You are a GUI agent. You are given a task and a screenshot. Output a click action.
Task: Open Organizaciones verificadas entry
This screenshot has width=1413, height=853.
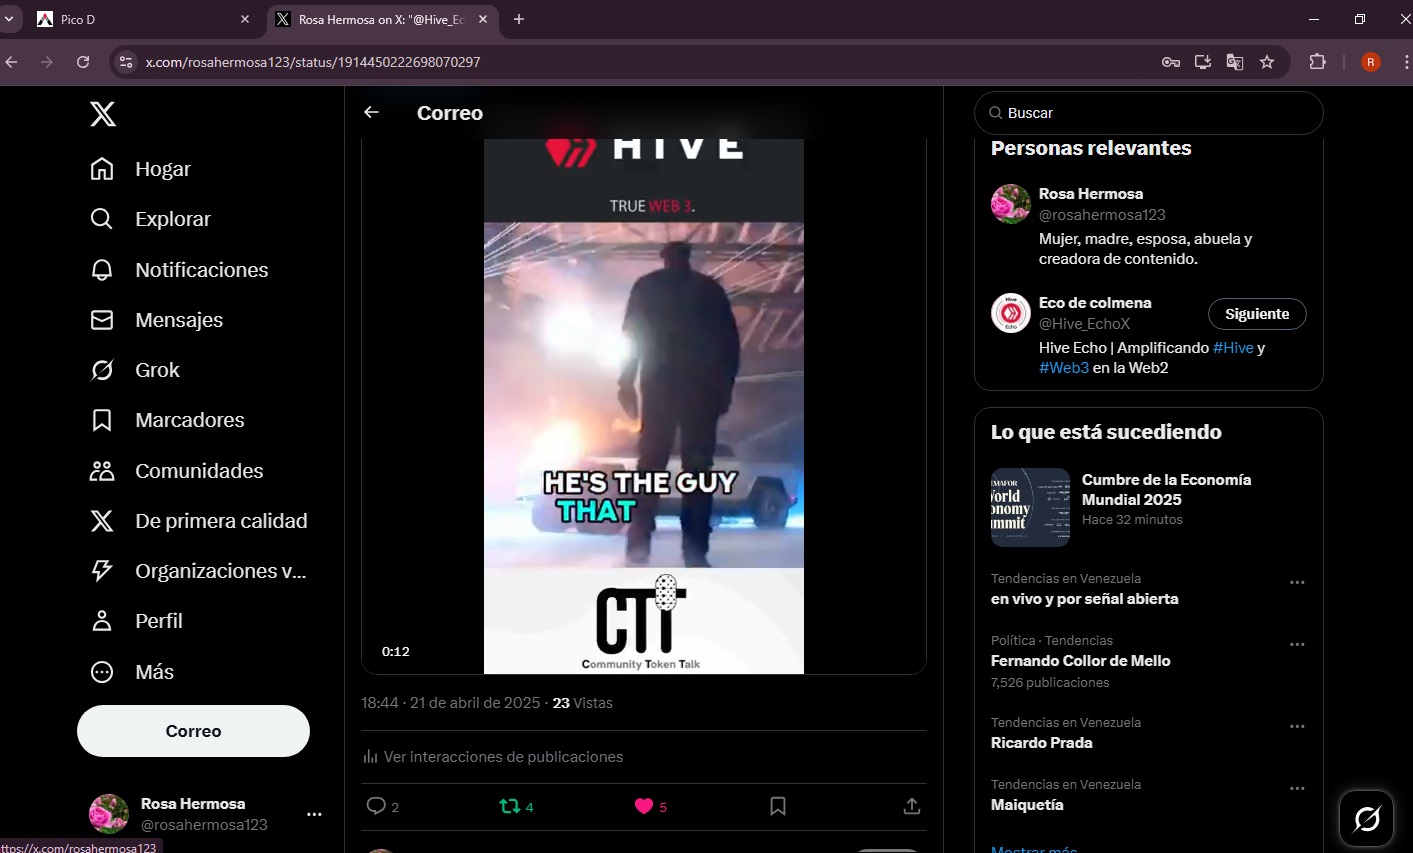coord(198,571)
